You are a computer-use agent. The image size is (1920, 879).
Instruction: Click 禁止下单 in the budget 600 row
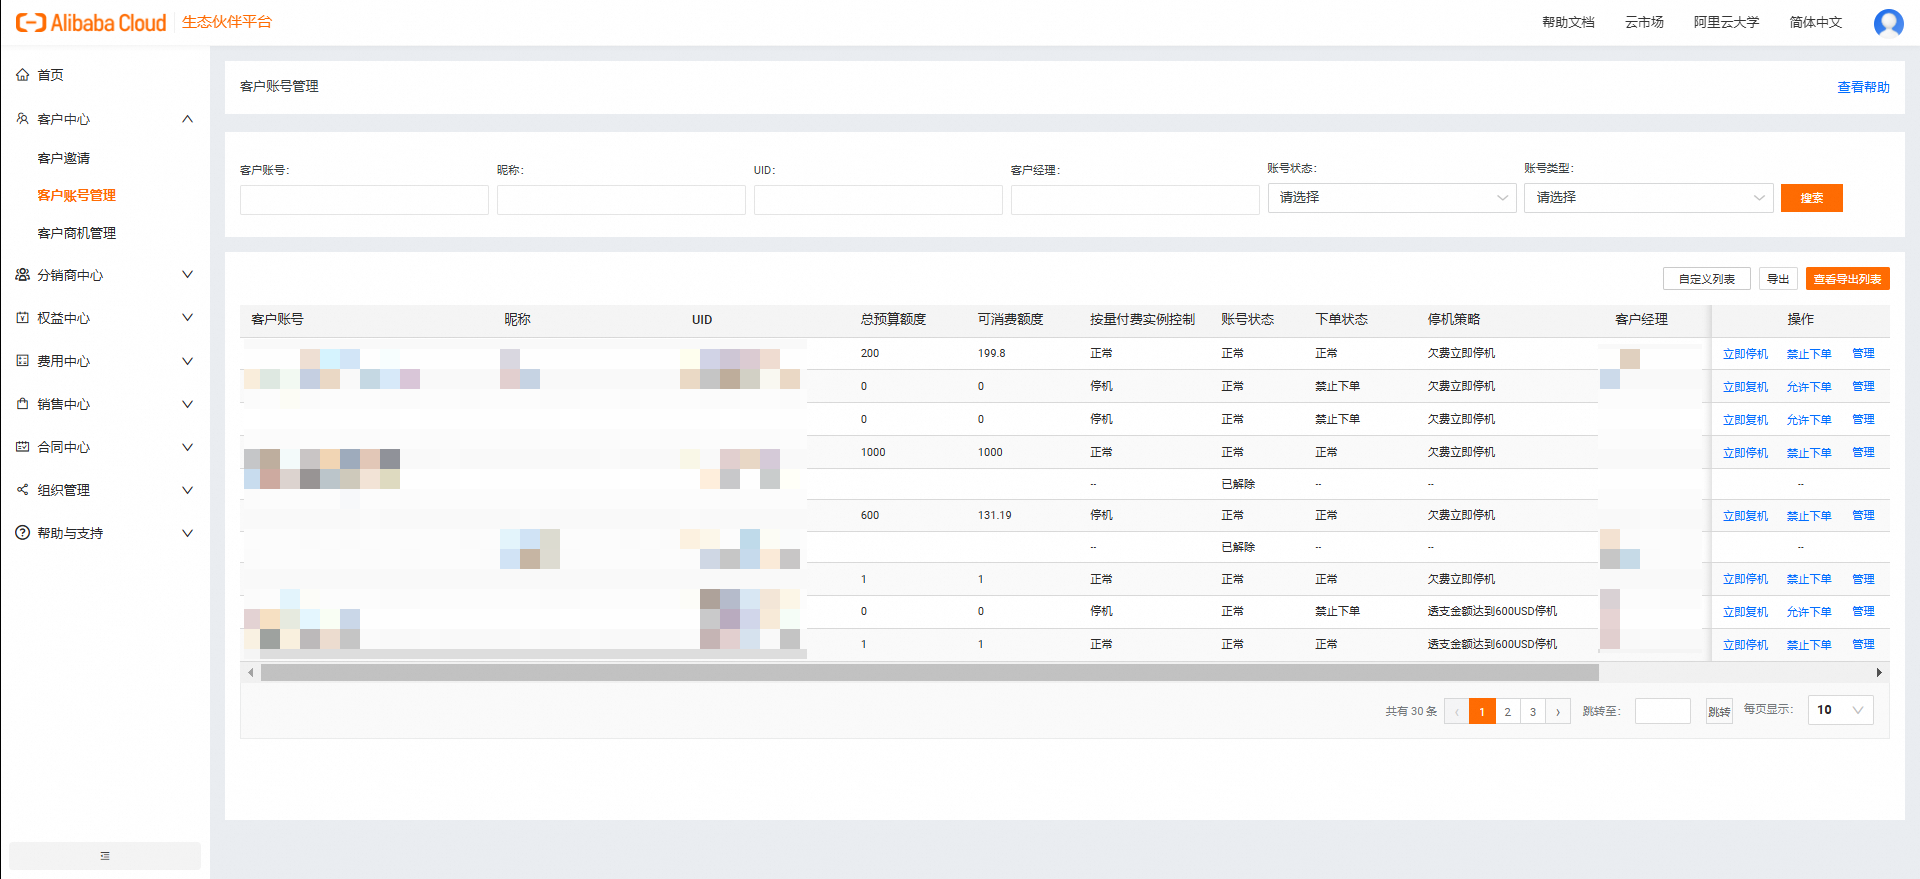1809,516
